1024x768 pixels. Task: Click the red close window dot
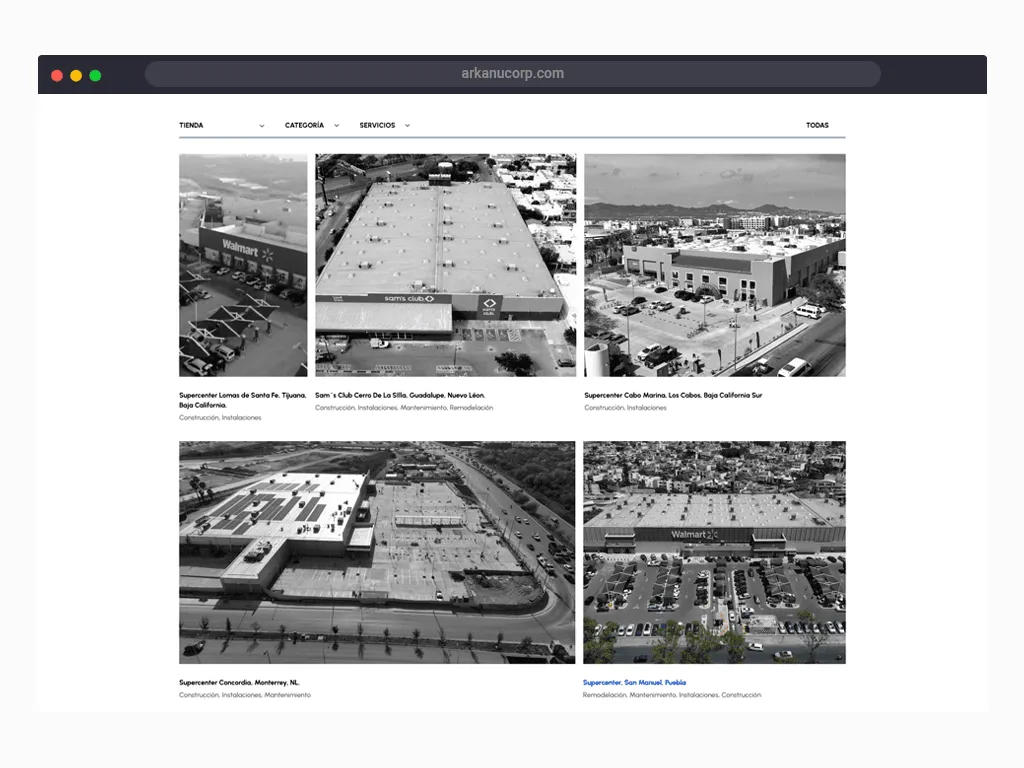coord(57,75)
